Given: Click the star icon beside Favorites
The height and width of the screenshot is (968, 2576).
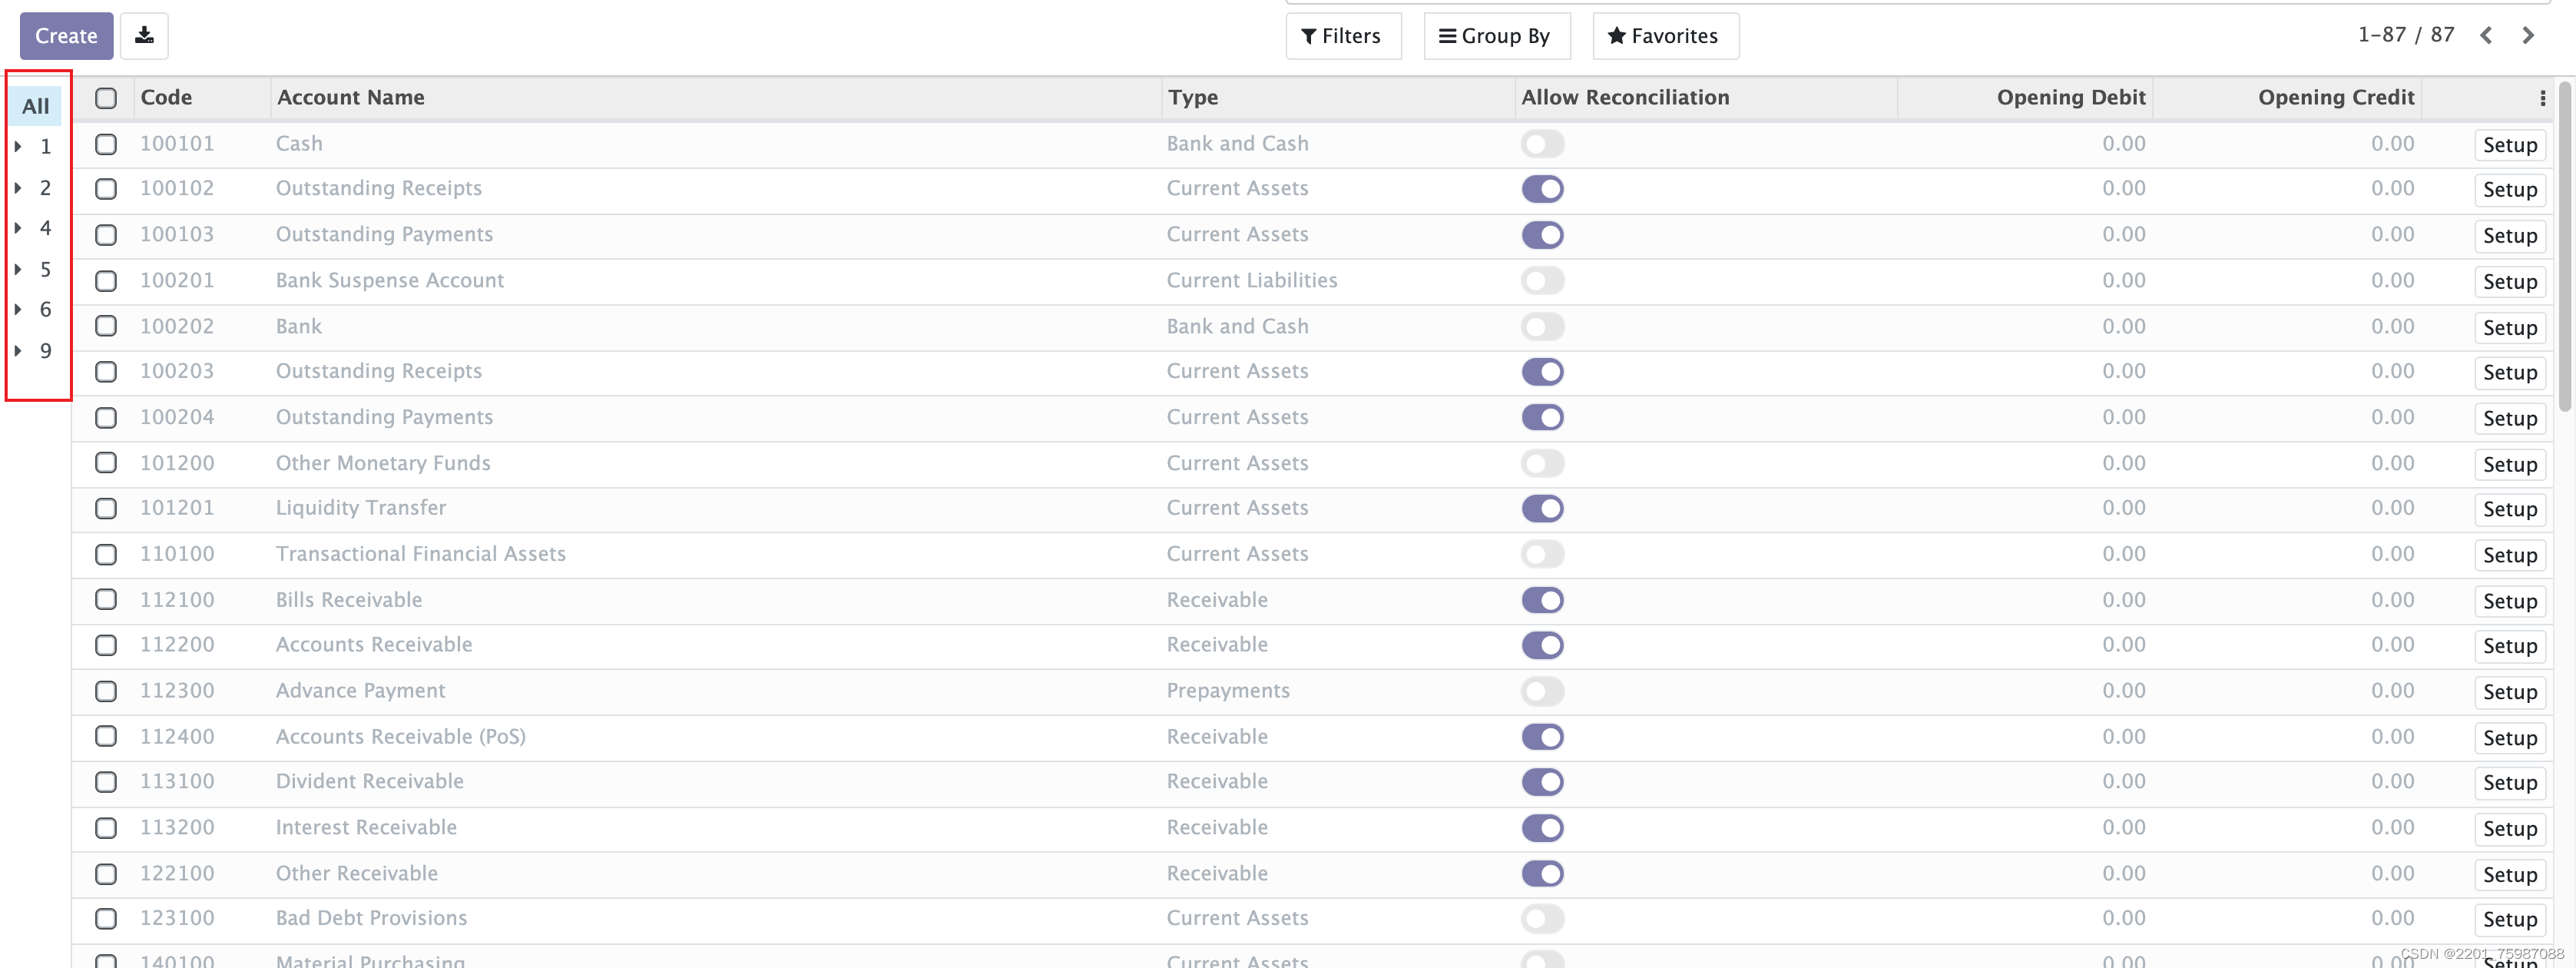Looking at the screenshot, I should click(x=1616, y=35).
